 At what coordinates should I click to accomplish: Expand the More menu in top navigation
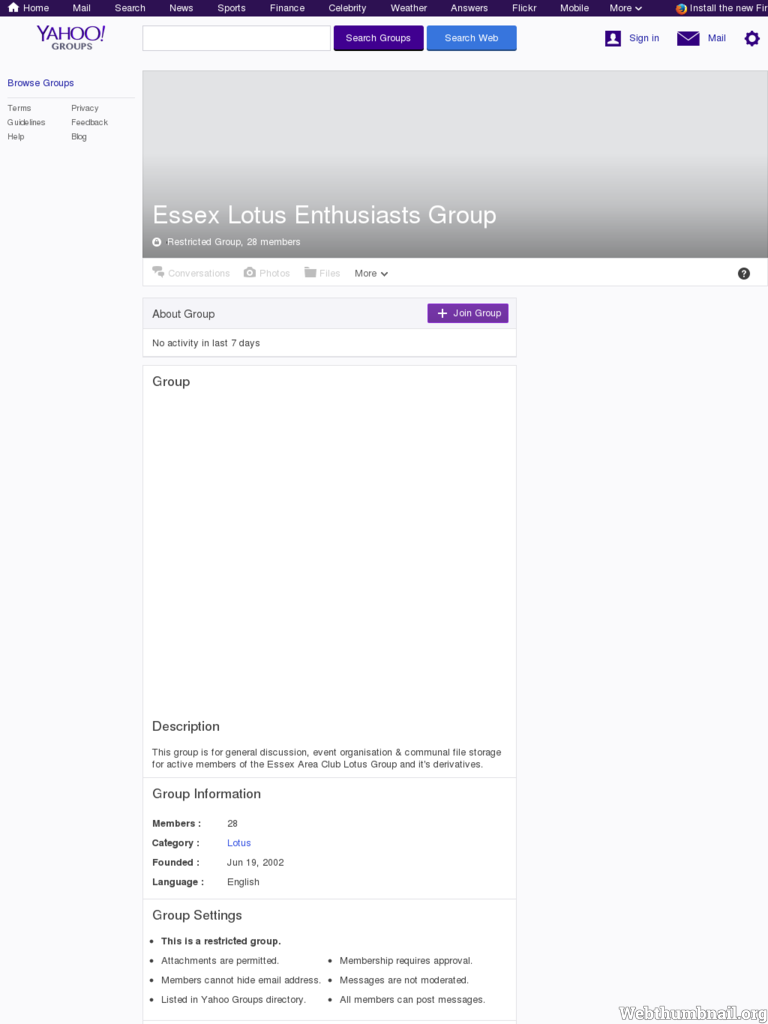[626, 8]
